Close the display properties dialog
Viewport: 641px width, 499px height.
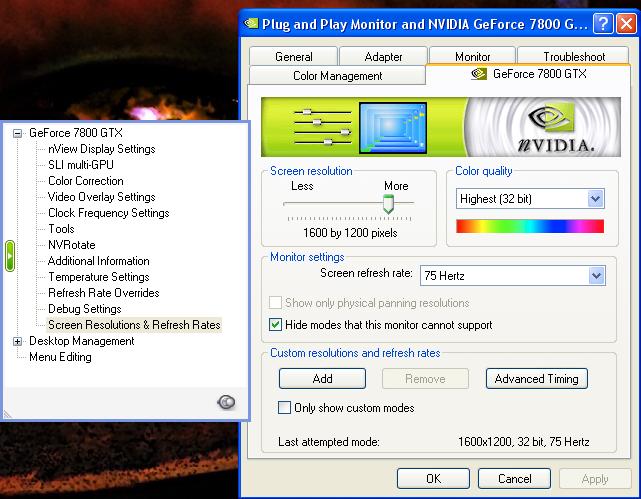click(626, 23)
